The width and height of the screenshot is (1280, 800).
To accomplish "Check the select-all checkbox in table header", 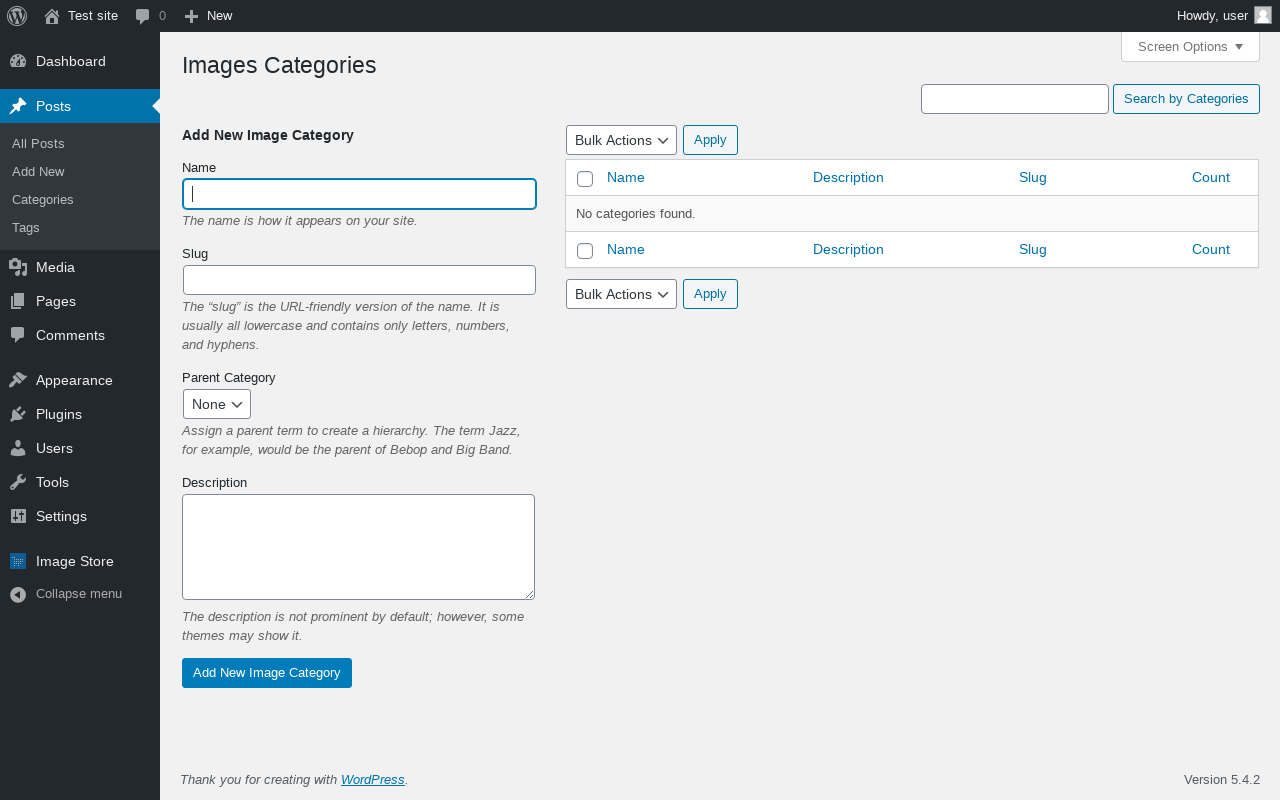I will pos(585,179).
